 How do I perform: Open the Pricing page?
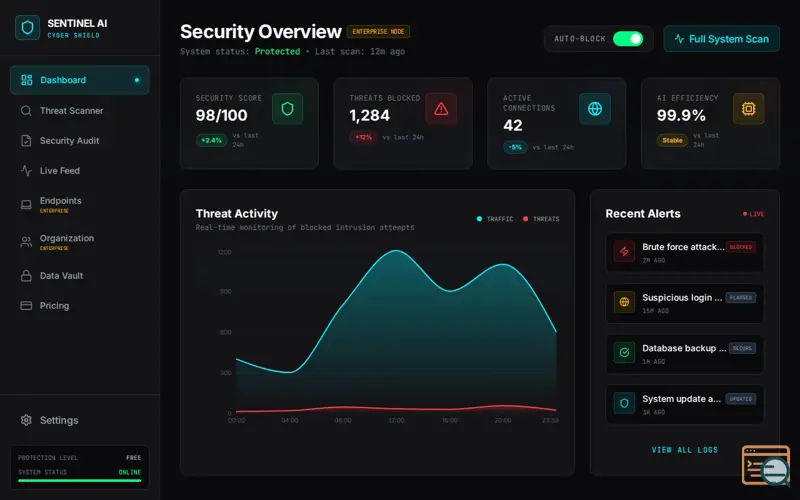(80, 306)
